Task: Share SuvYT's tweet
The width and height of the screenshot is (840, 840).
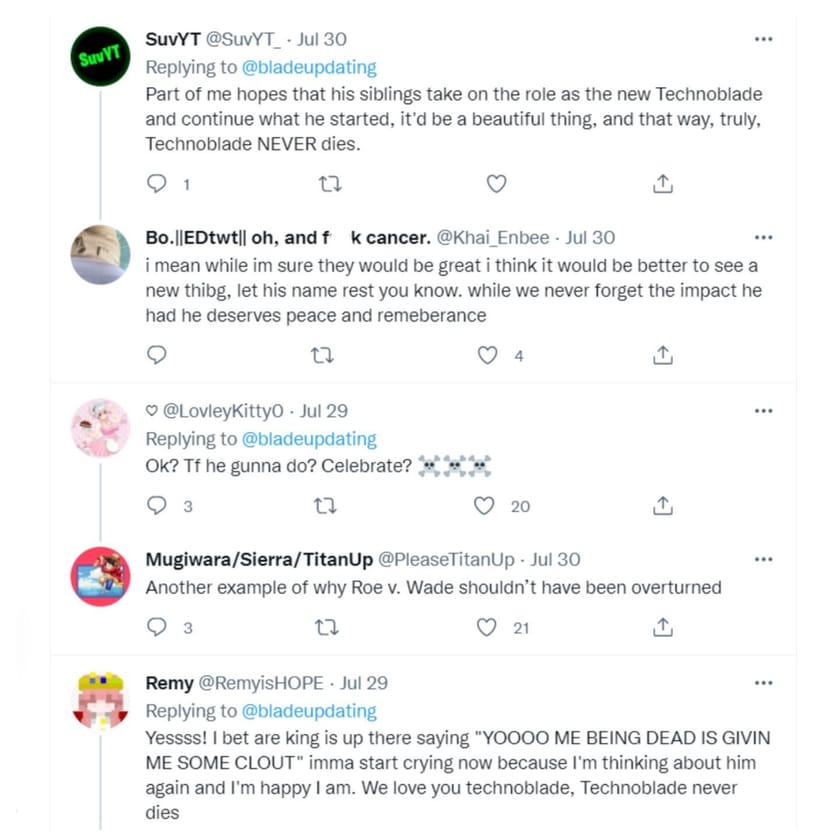Action: click(x=663, y=184)
